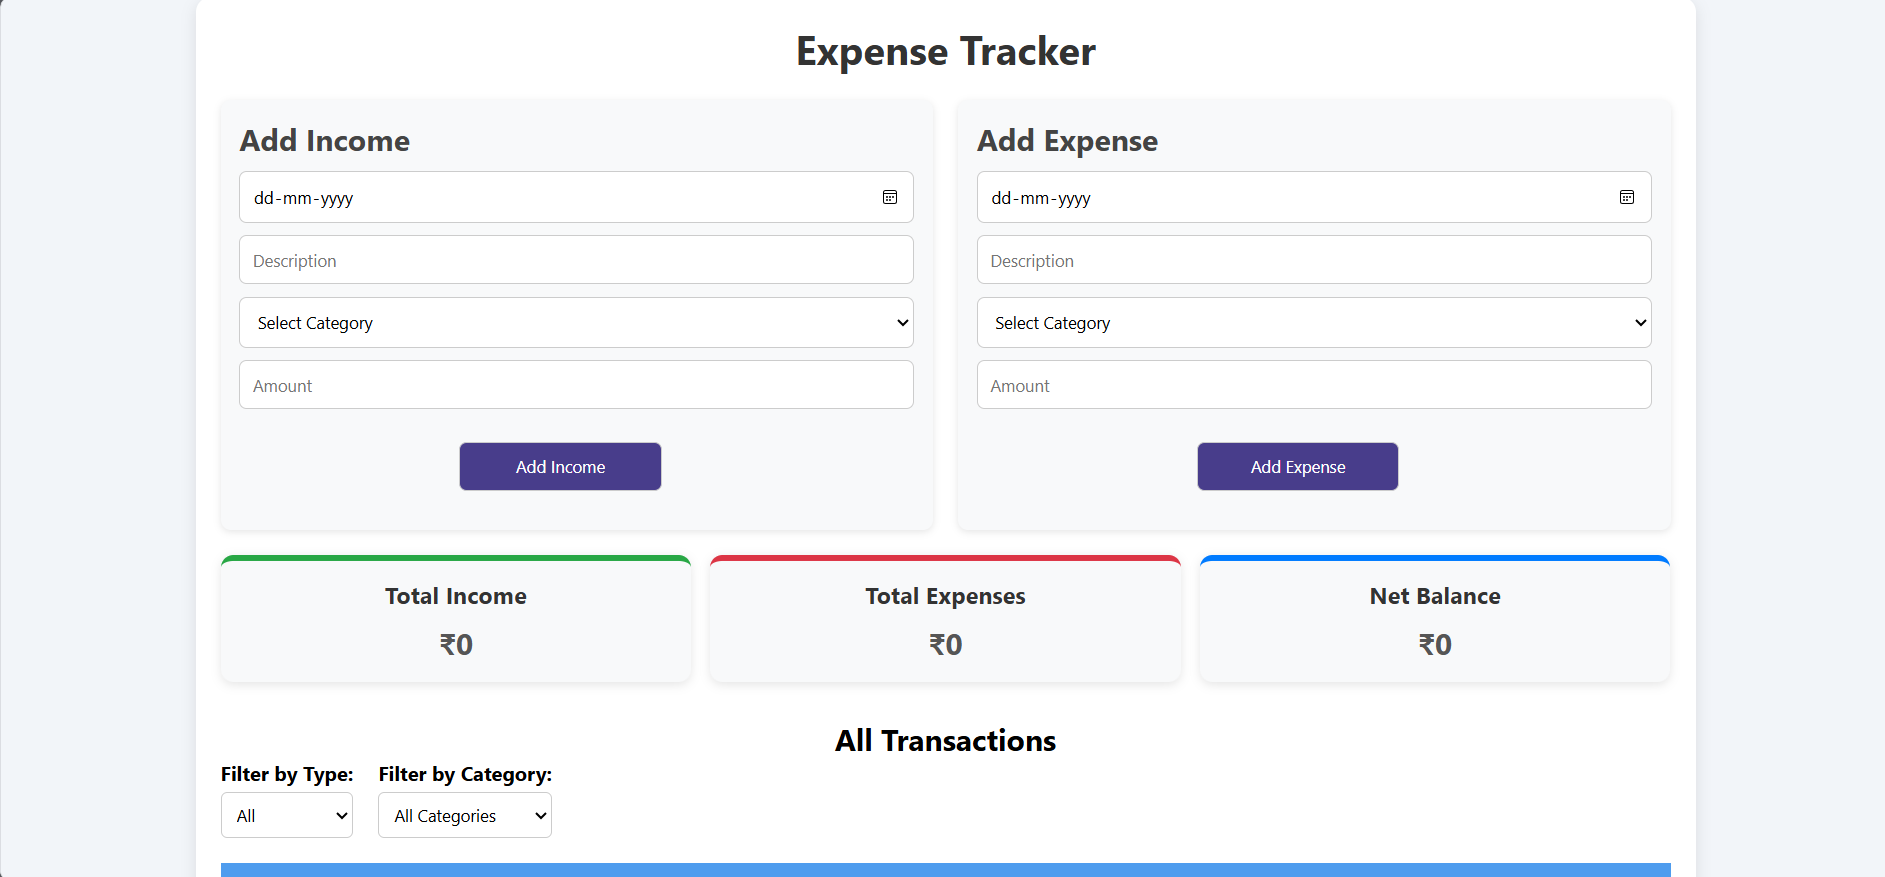The image size is (1885, 877).
Task: Click the Add Income button
Action: (x=560, y=467)
